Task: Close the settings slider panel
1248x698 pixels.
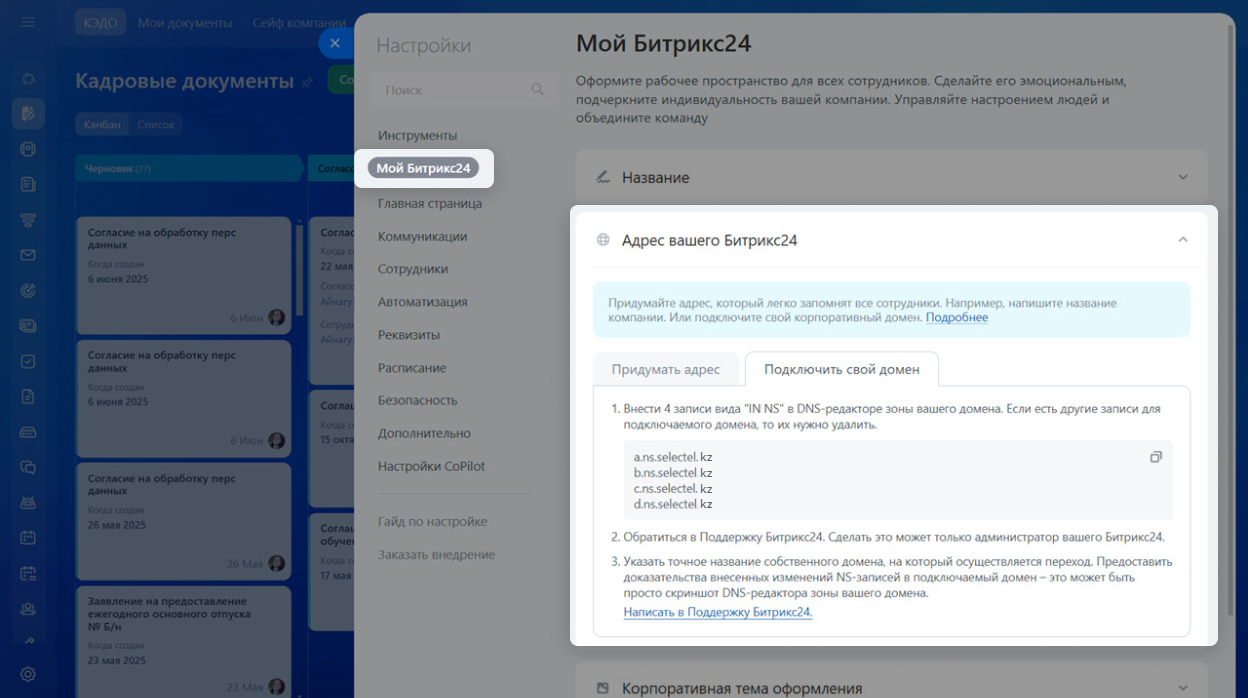Action: (335, 43)
